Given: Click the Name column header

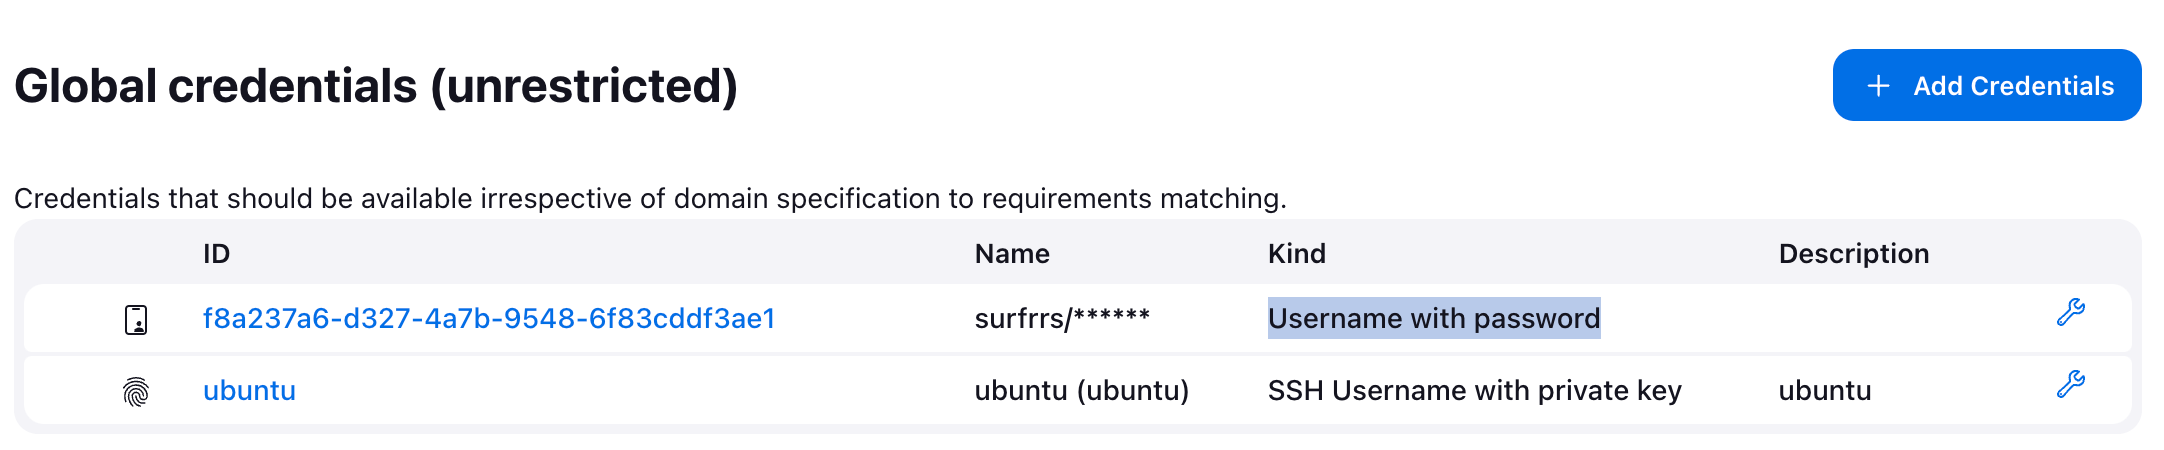Looking at the screenshot, I should click(1012, 254).
